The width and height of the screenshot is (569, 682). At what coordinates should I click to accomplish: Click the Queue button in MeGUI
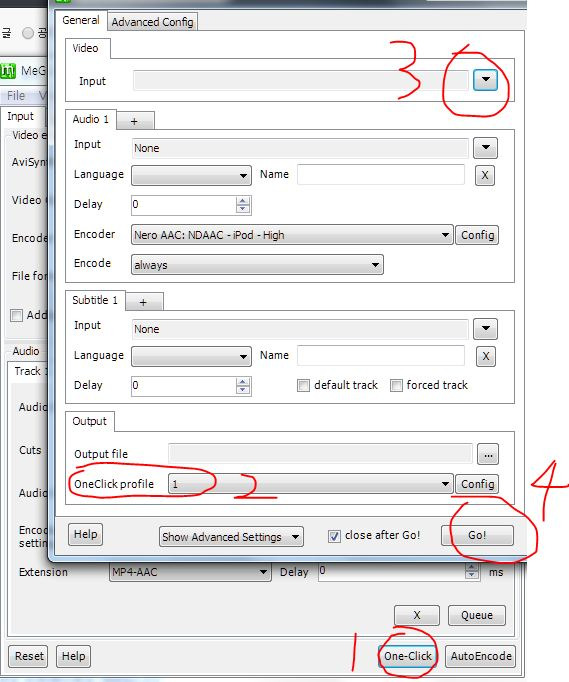[x=477, y=615]
